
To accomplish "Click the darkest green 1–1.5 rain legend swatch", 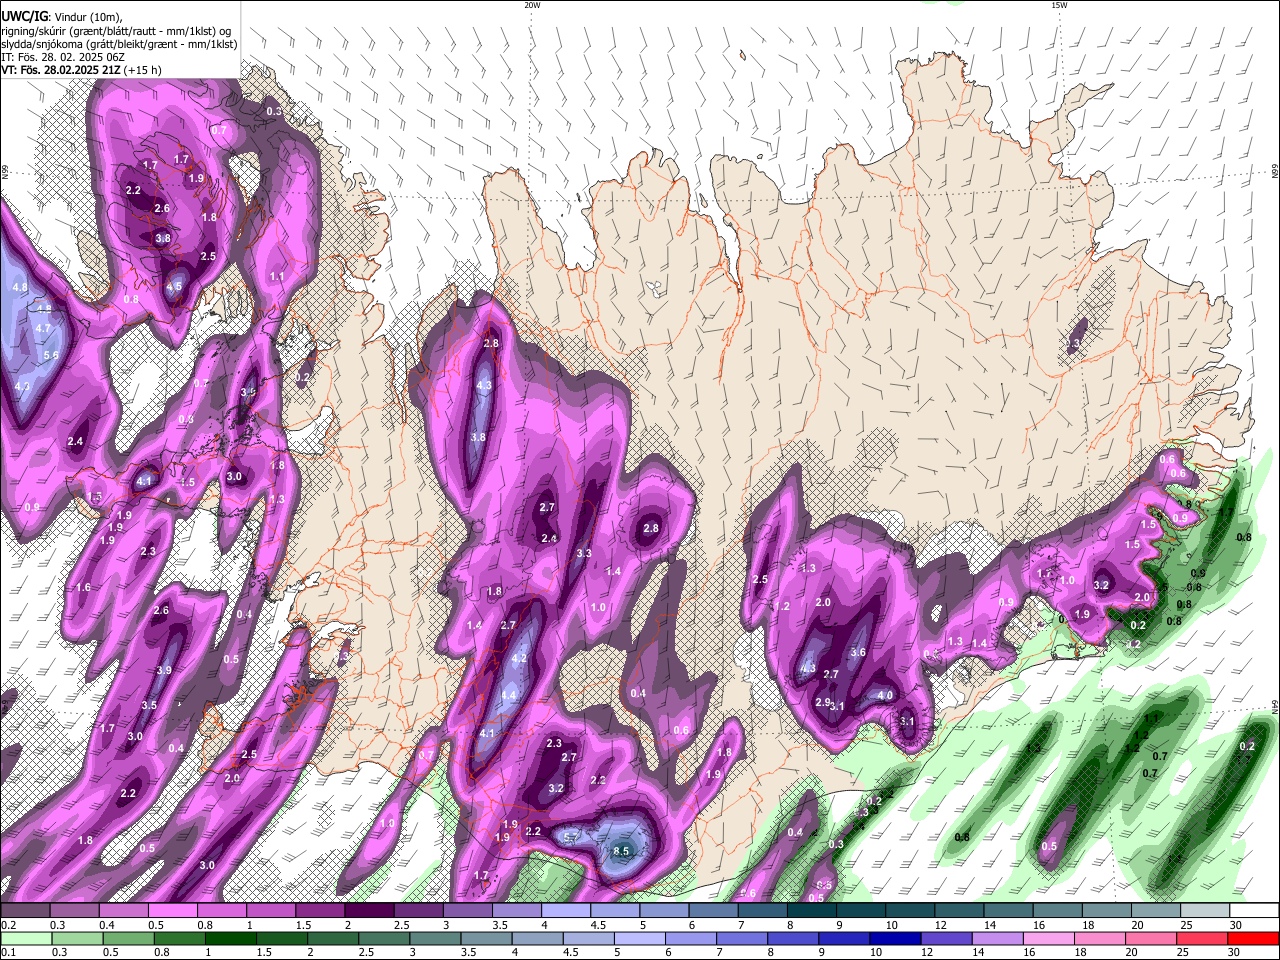I will pos(231,938).
